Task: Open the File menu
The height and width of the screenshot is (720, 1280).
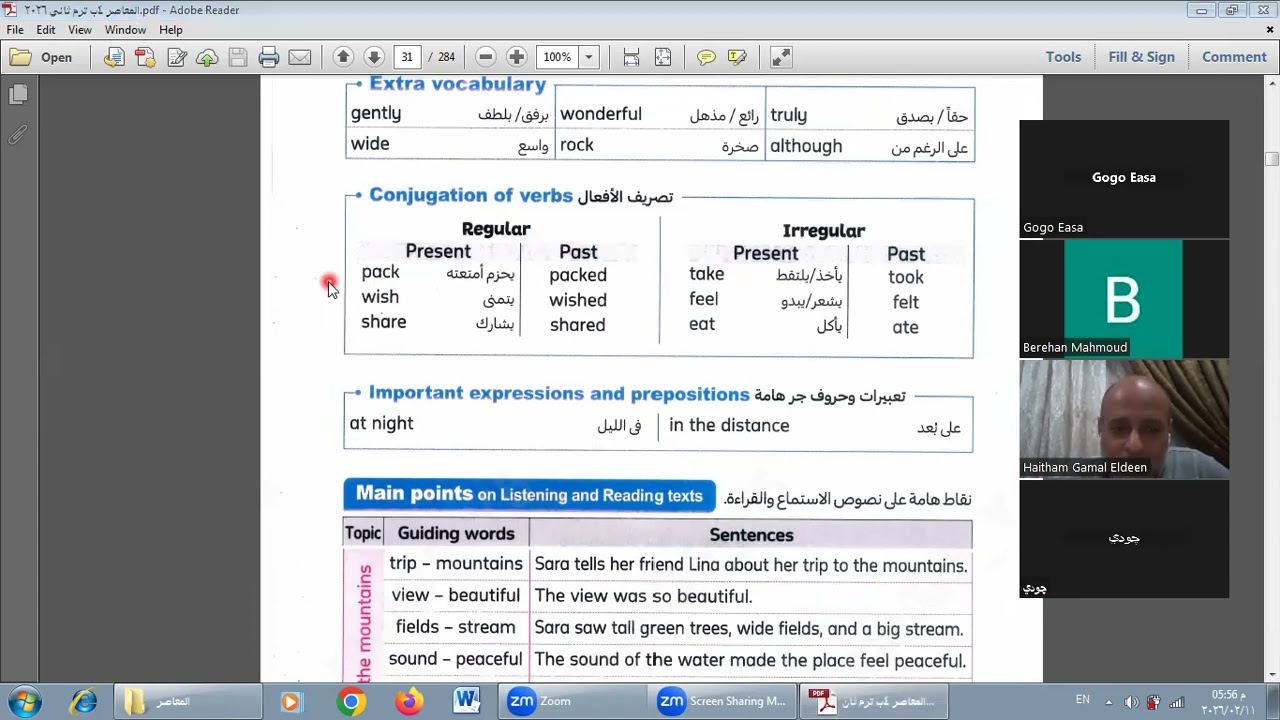Action: 15,30
